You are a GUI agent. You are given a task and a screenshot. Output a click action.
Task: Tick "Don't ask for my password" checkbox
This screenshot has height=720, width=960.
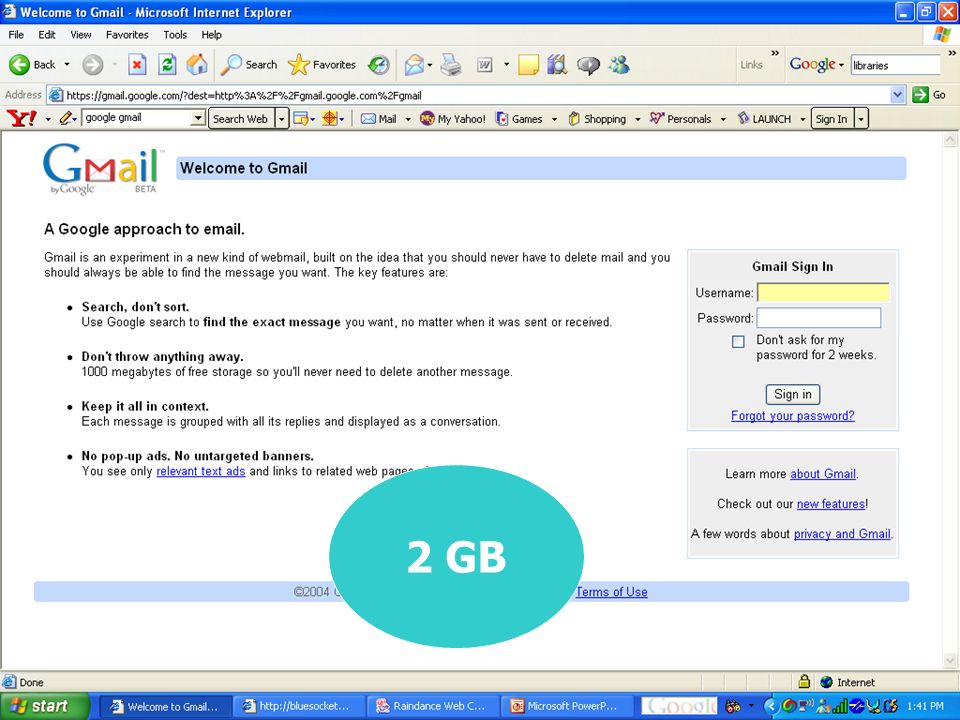(x=738, y=342)
